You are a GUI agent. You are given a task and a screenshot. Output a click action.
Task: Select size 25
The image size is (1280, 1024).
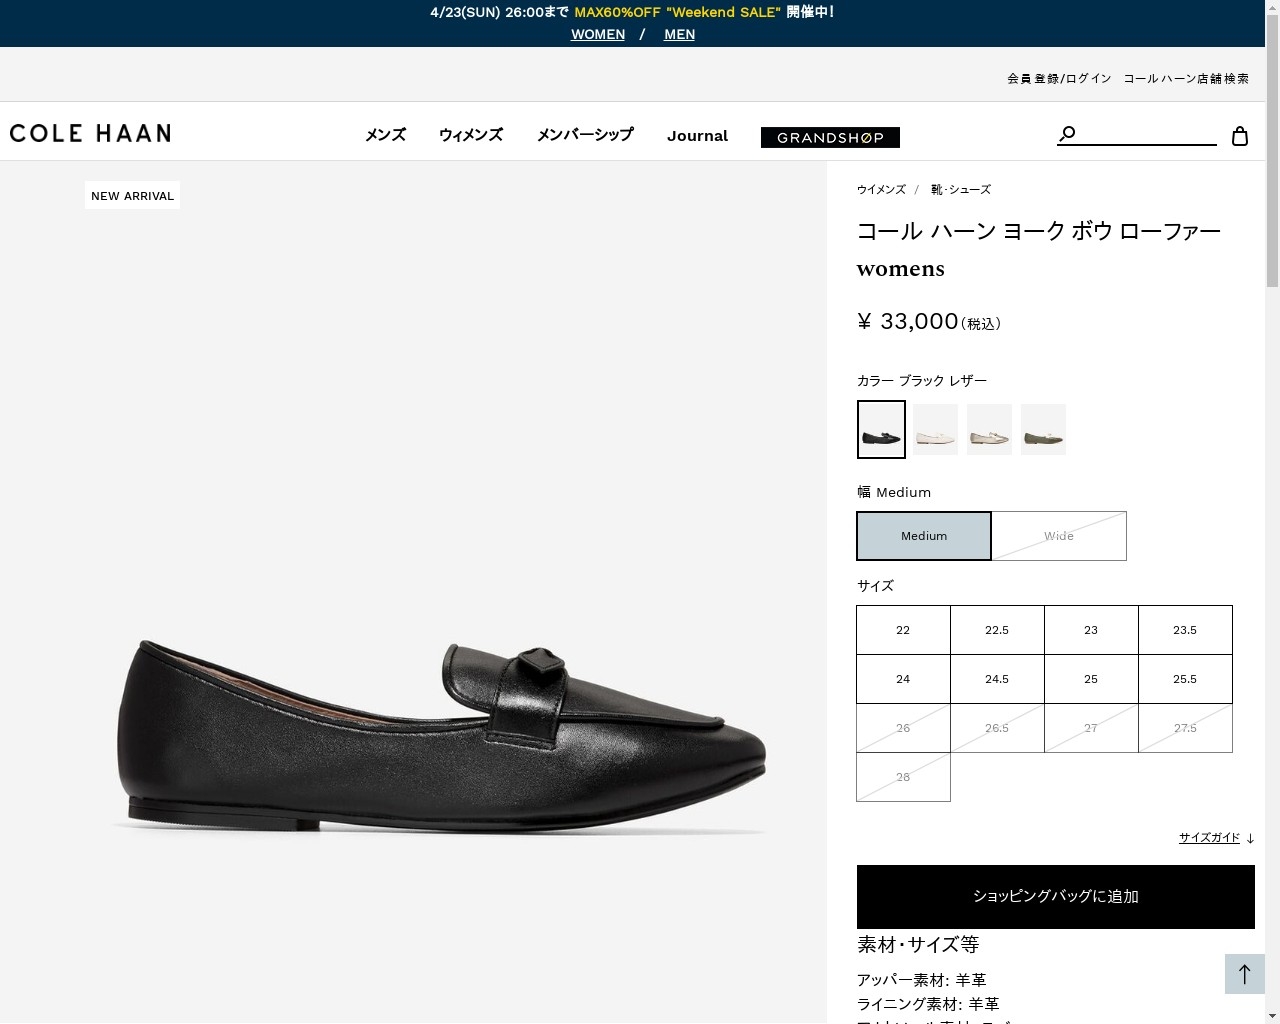point(1091,679)
